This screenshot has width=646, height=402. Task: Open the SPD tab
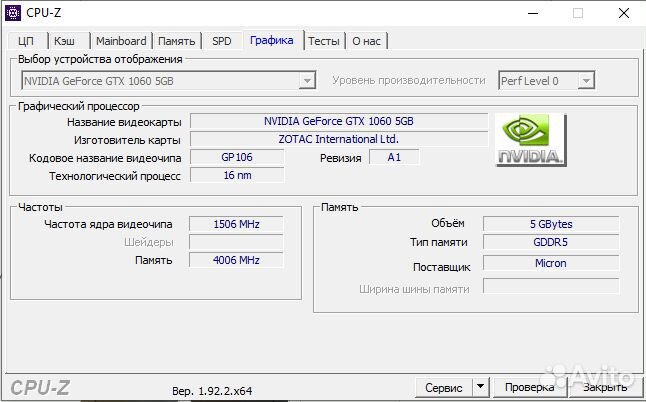222,41
